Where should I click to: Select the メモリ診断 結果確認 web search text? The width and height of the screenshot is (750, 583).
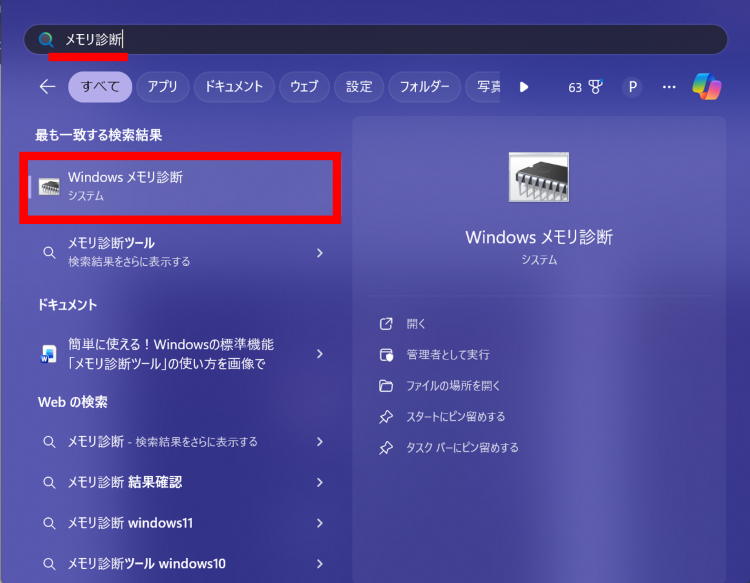125,482
